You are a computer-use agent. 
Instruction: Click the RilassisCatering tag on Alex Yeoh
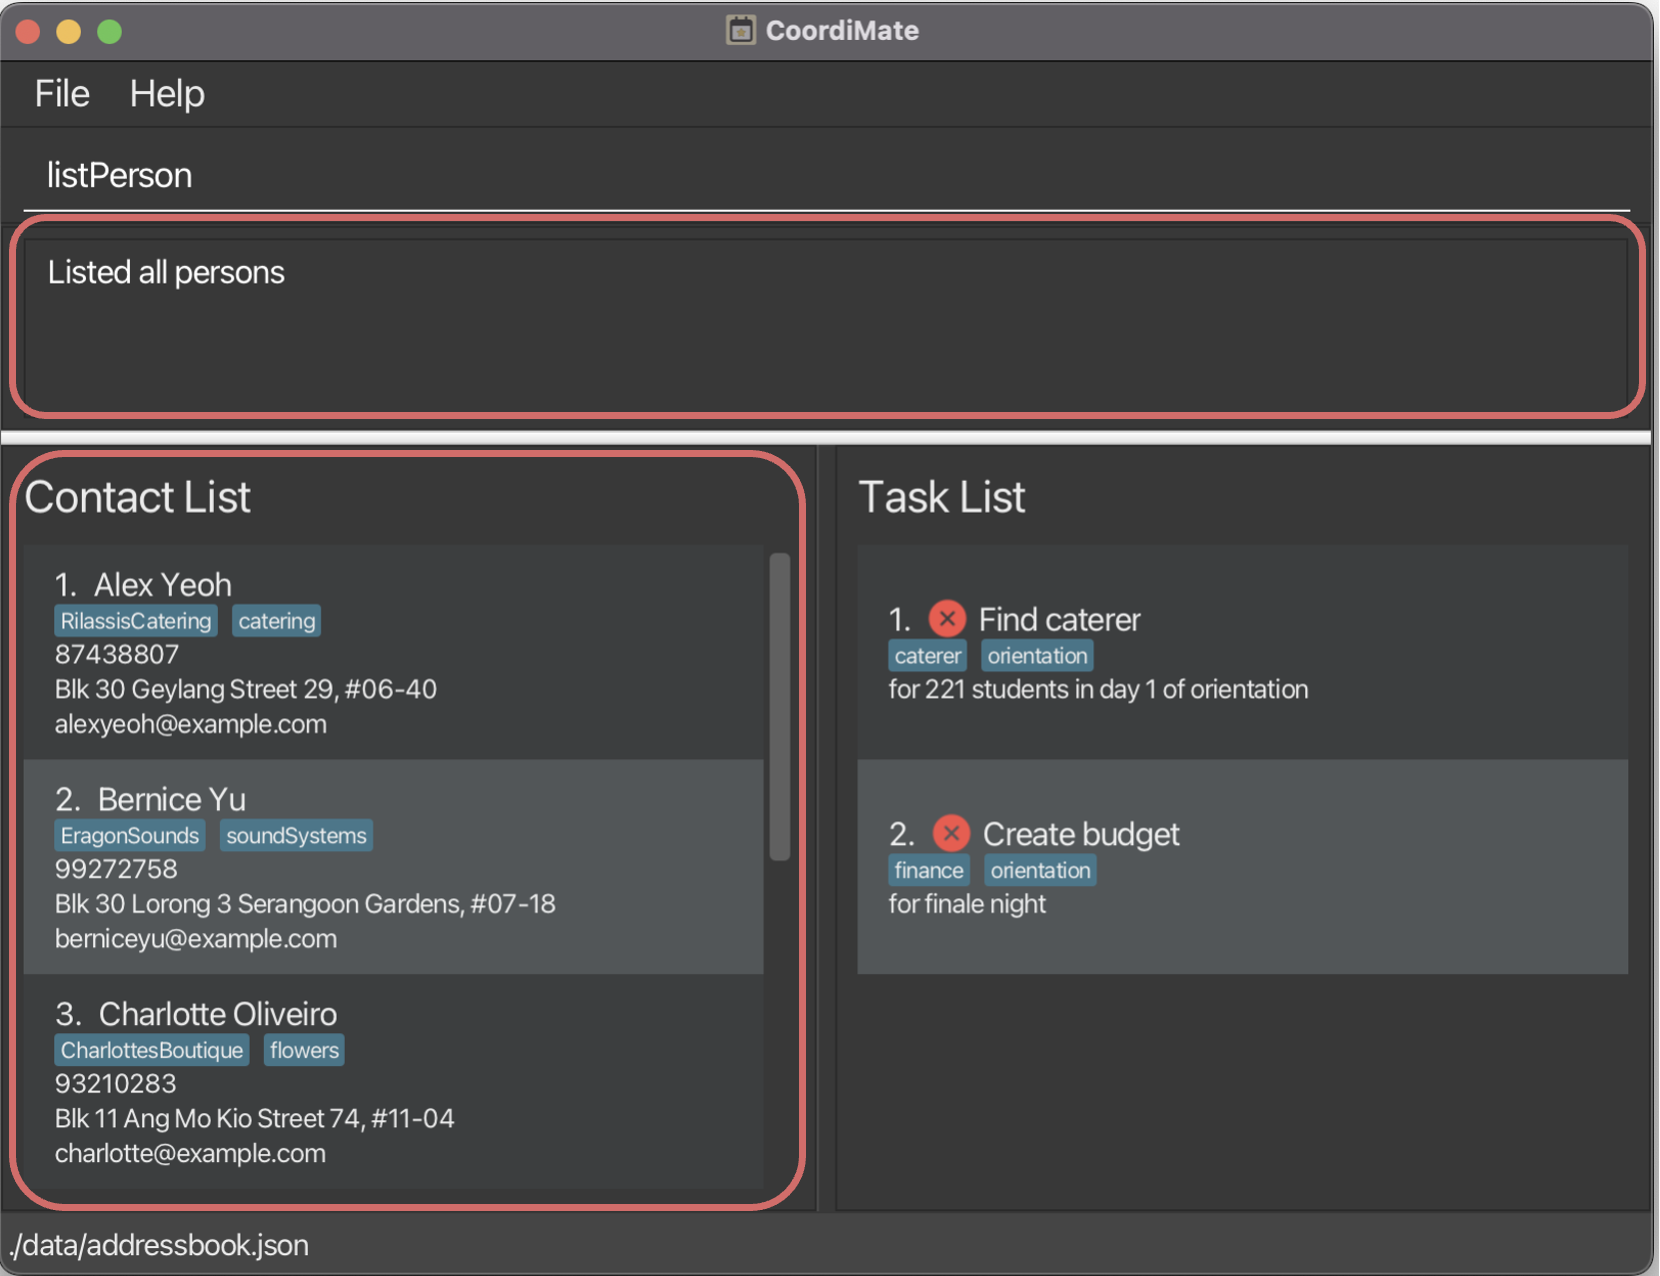click(x=136, y=621)
